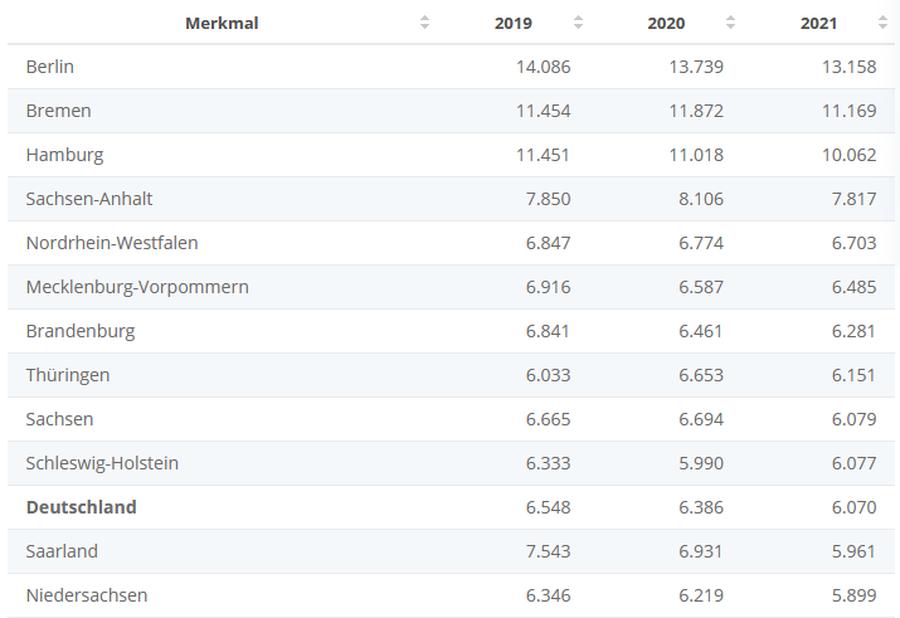900x618 pixels.
Task: Select the Bremen row label
Action: tap(59, 111)
